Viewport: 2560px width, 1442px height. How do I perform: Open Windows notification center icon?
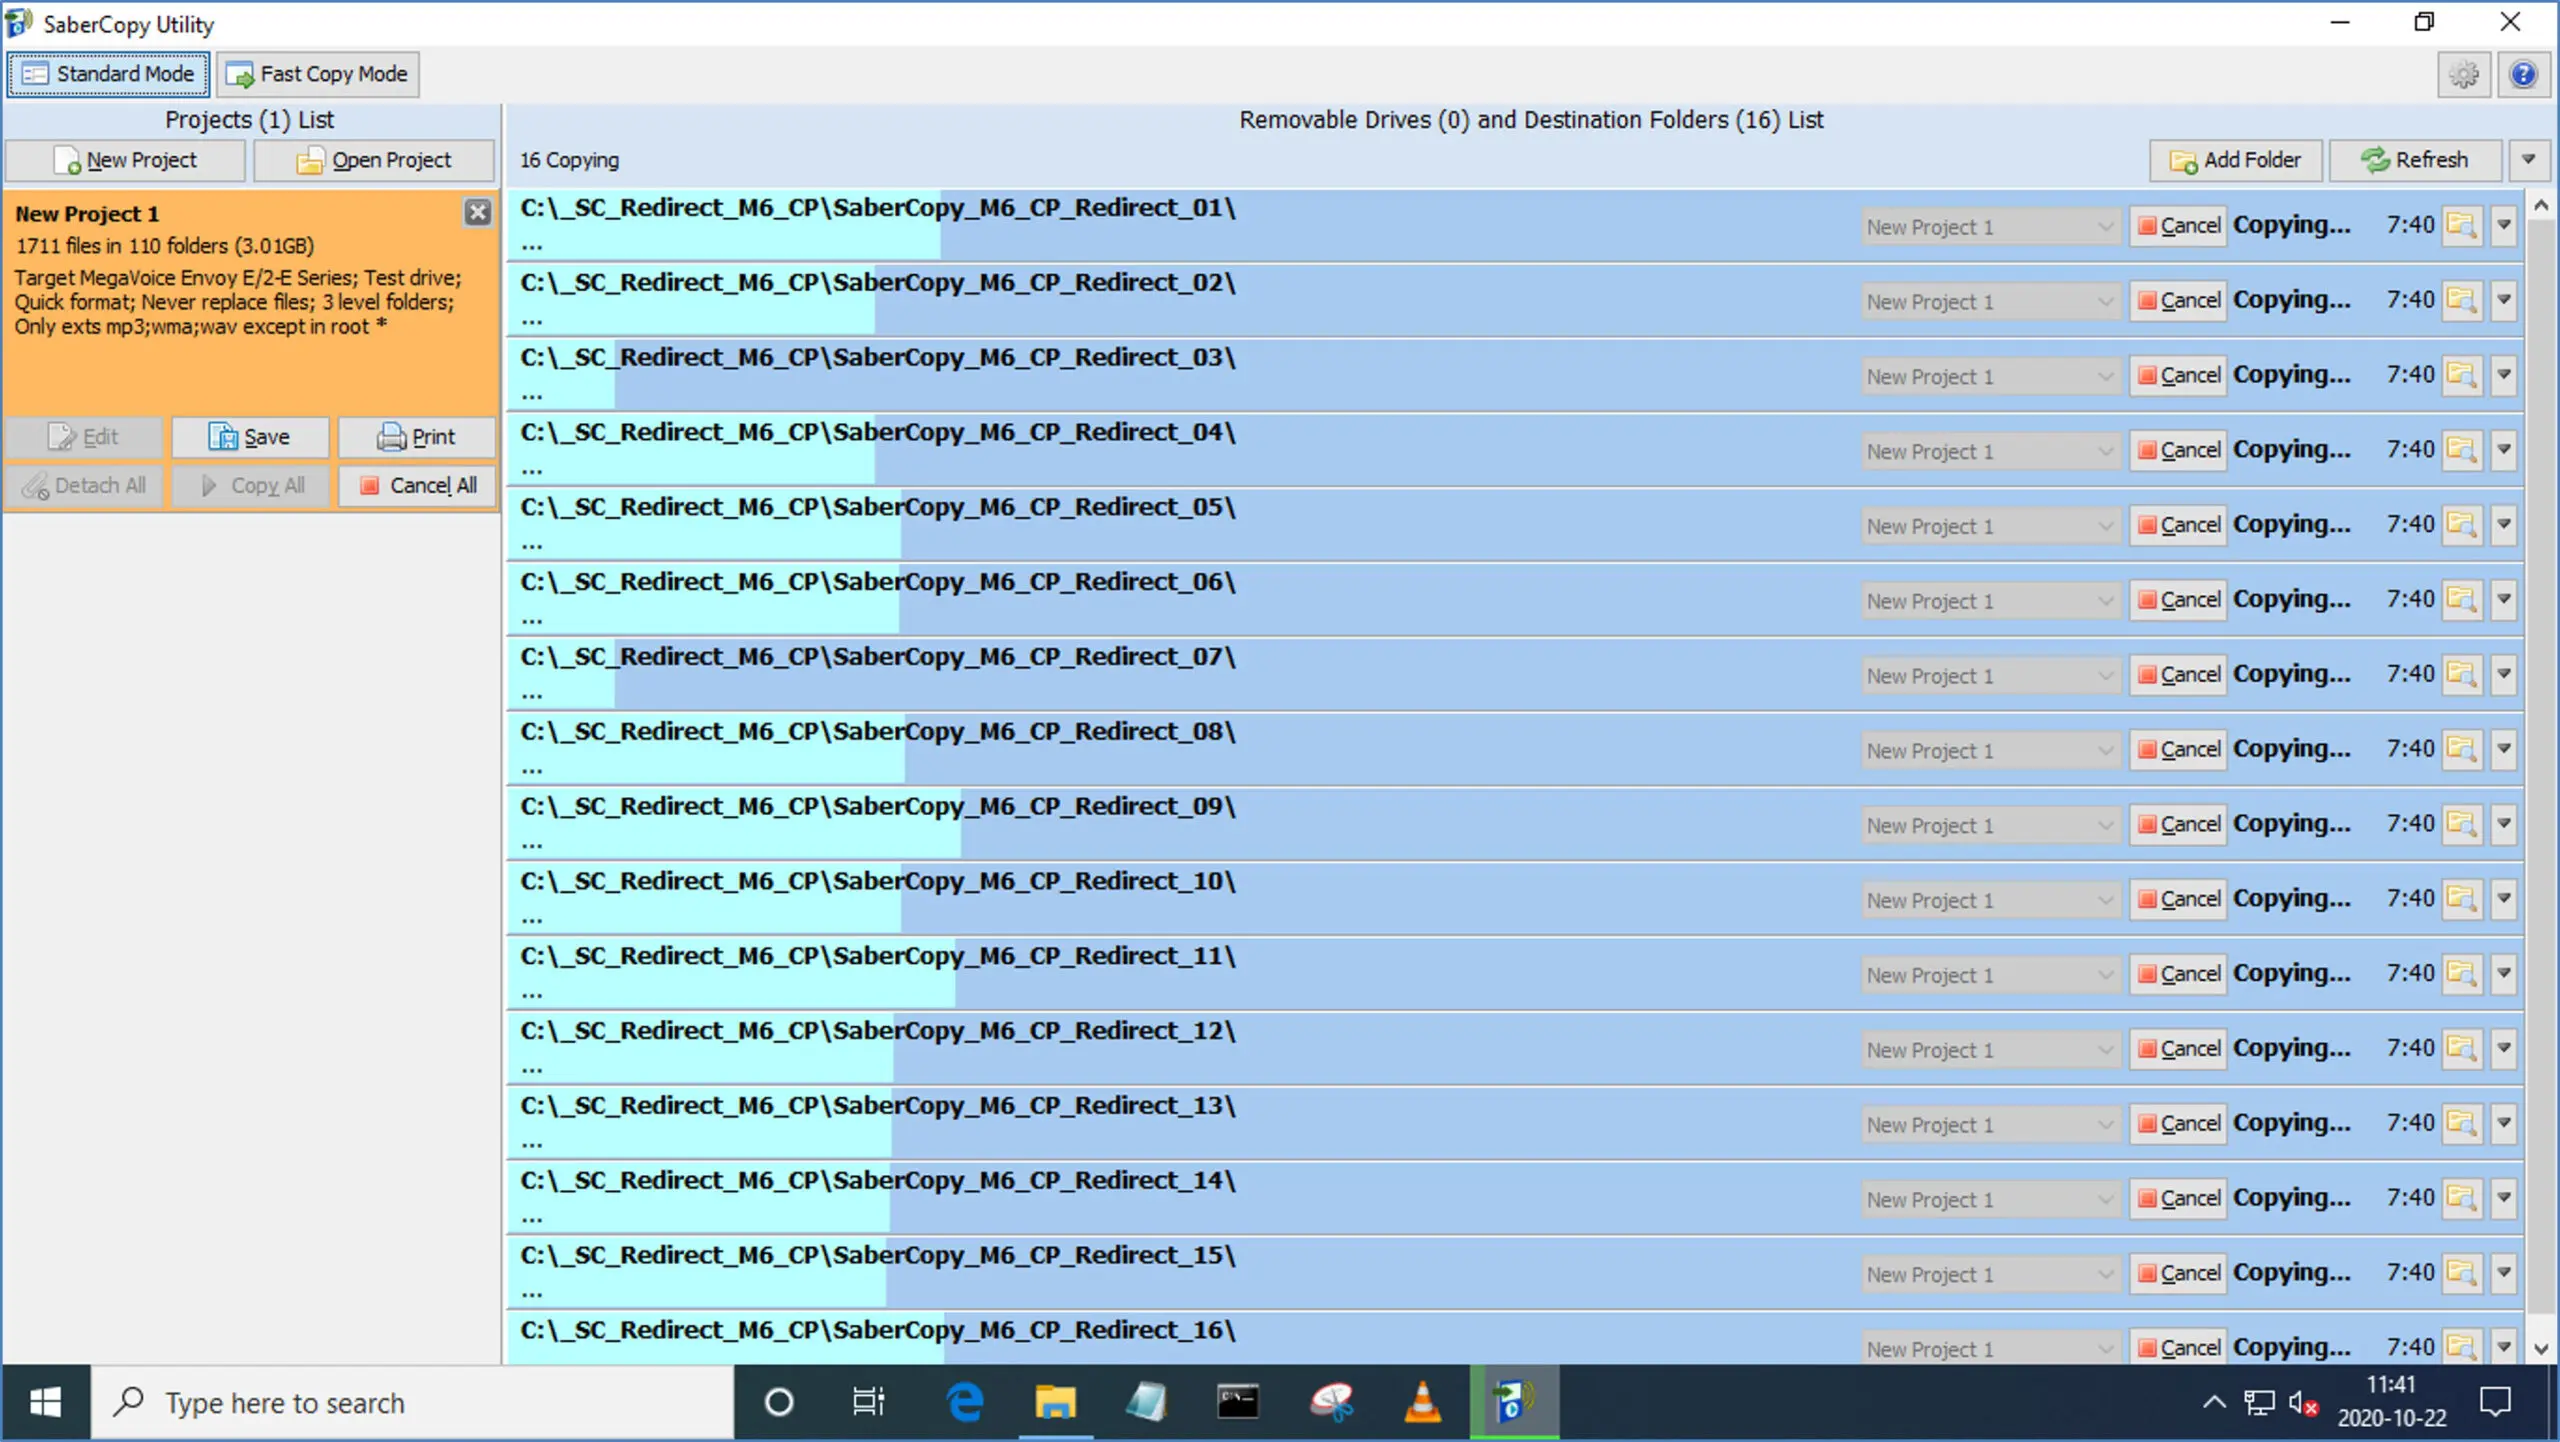(x=2495, y=1403)
